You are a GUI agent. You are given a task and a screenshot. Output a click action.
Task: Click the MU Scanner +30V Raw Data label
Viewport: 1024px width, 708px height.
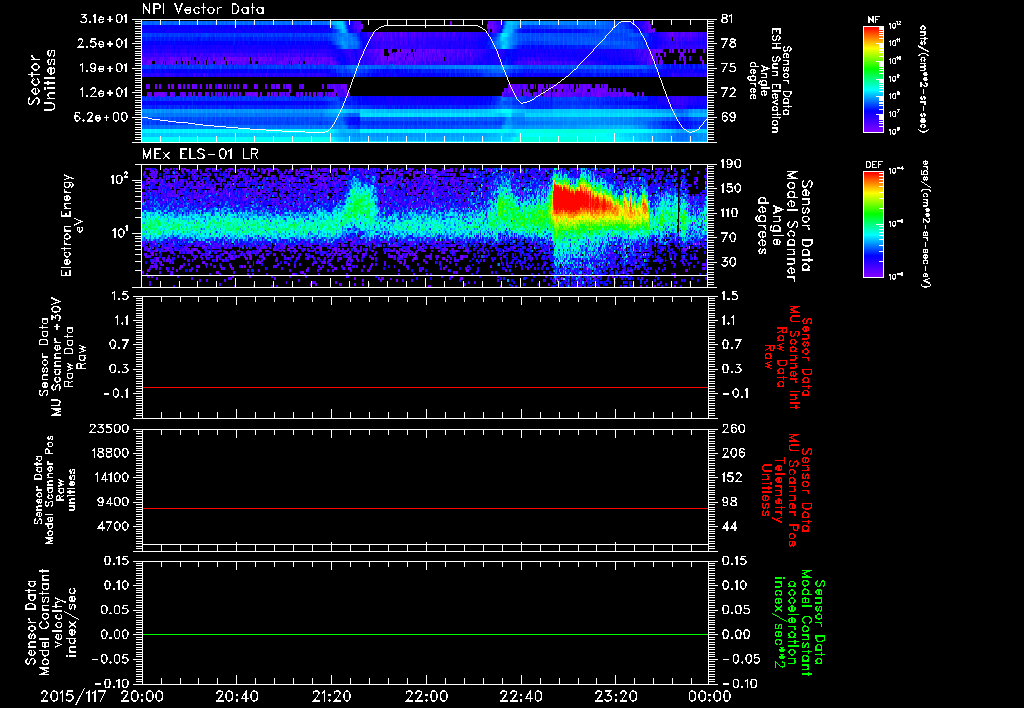tap(62, 357)
